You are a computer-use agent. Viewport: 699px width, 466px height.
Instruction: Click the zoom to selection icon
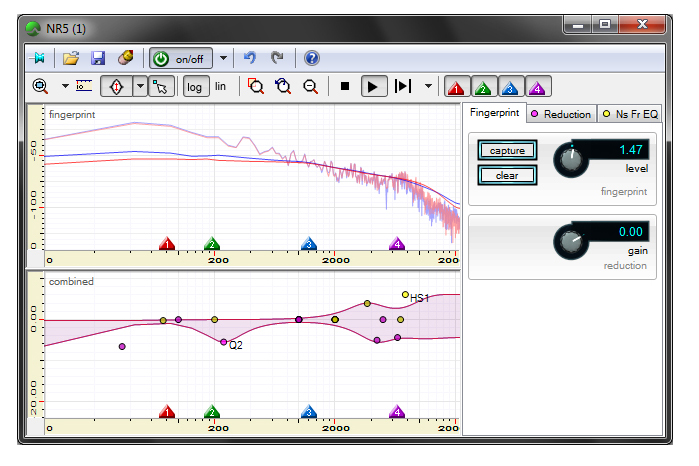coord(256,86)
